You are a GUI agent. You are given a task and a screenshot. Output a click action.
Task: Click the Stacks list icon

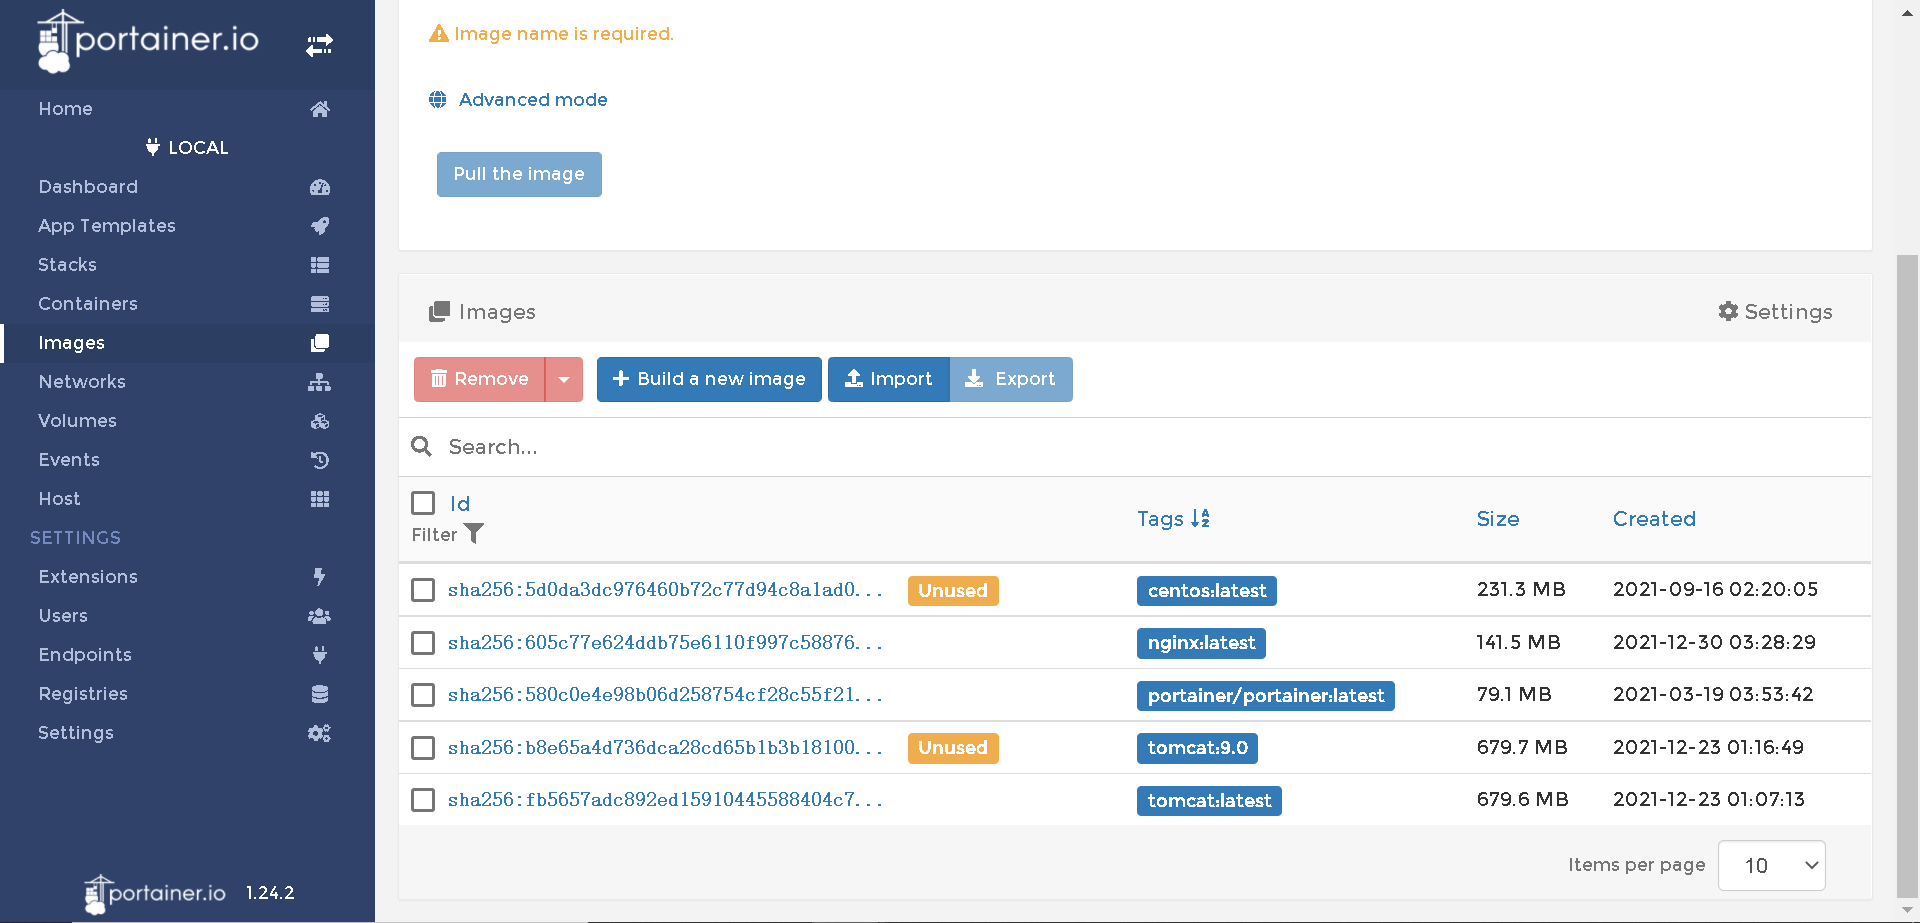(x=320, y=265)
